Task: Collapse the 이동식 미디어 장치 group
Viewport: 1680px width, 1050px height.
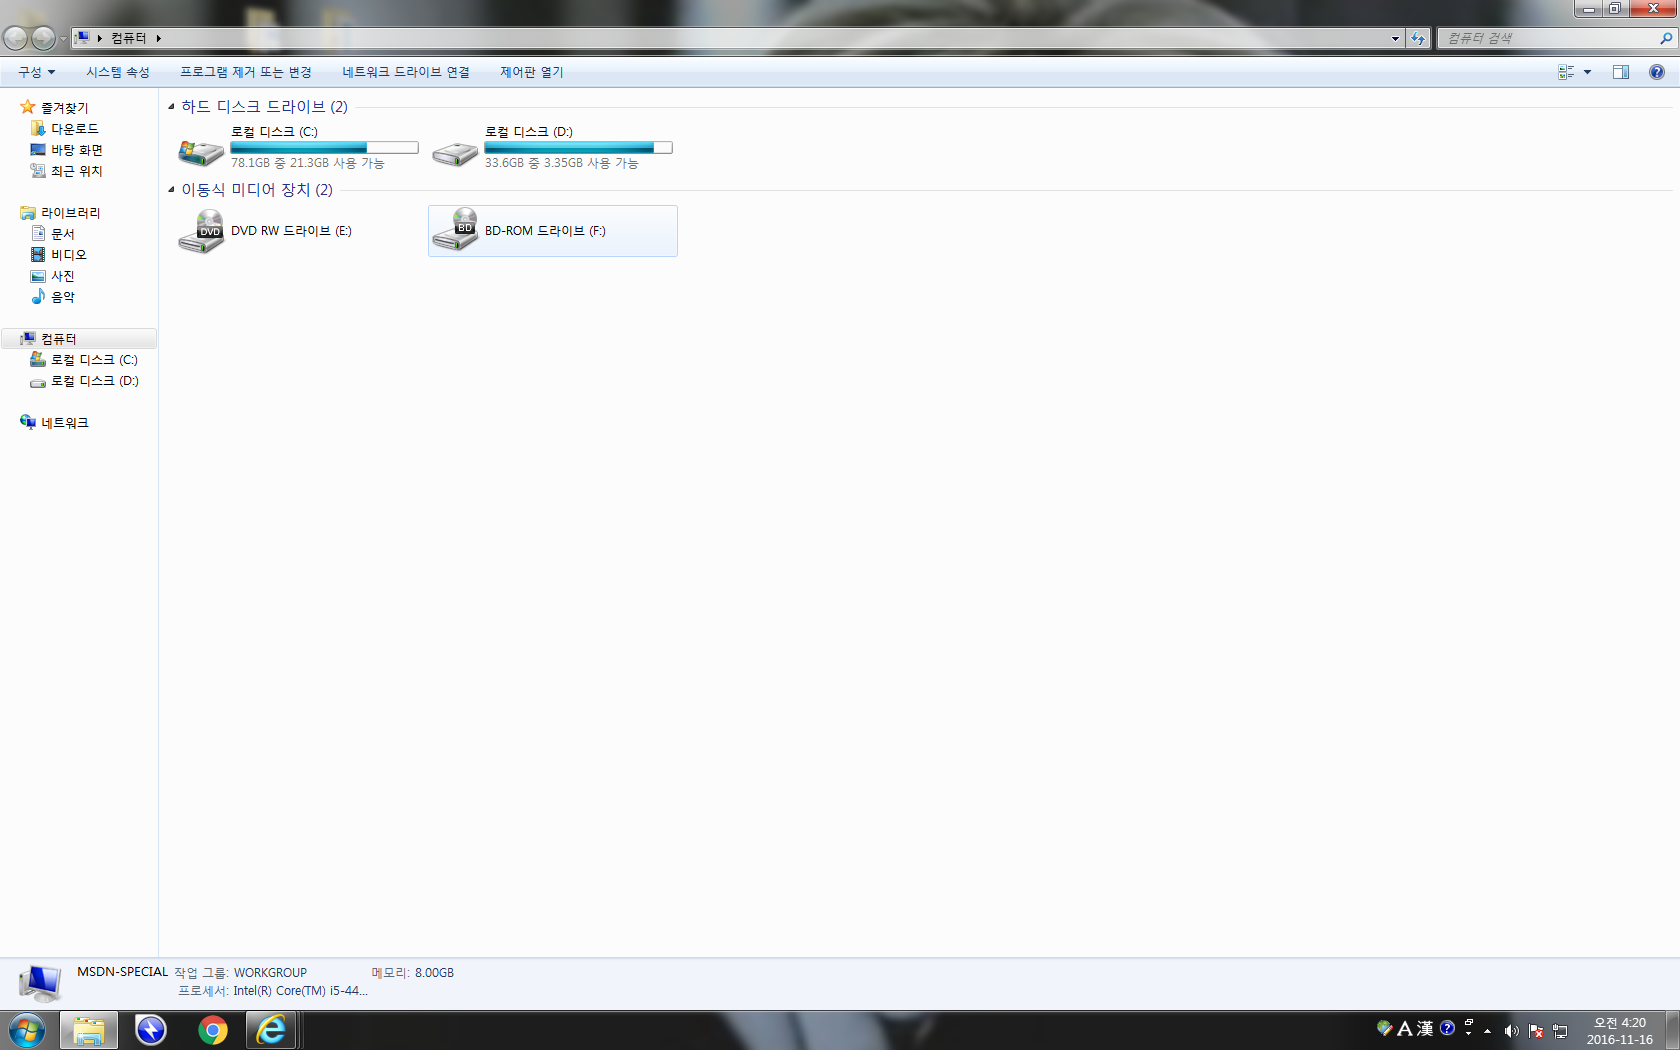Action: [171, 189]
